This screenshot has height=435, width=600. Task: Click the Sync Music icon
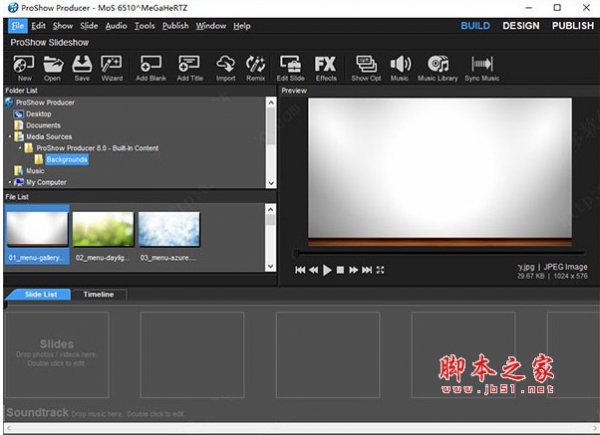tap(482, 66)
